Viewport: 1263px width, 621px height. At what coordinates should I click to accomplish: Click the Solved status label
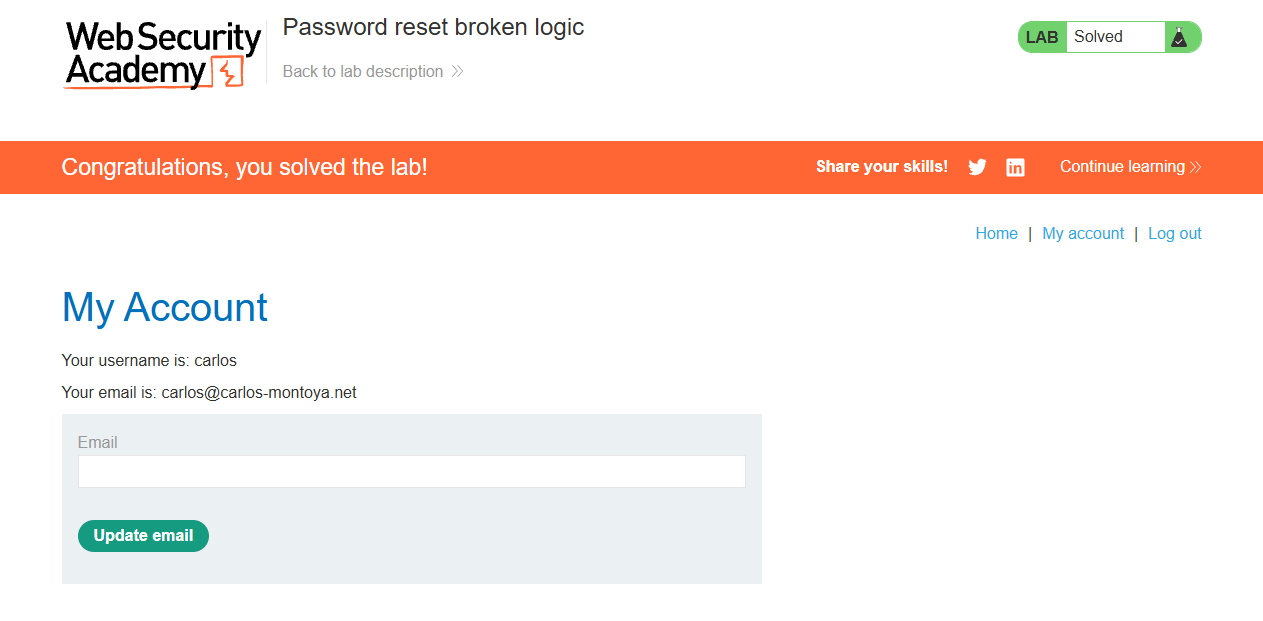(1098, 37)
